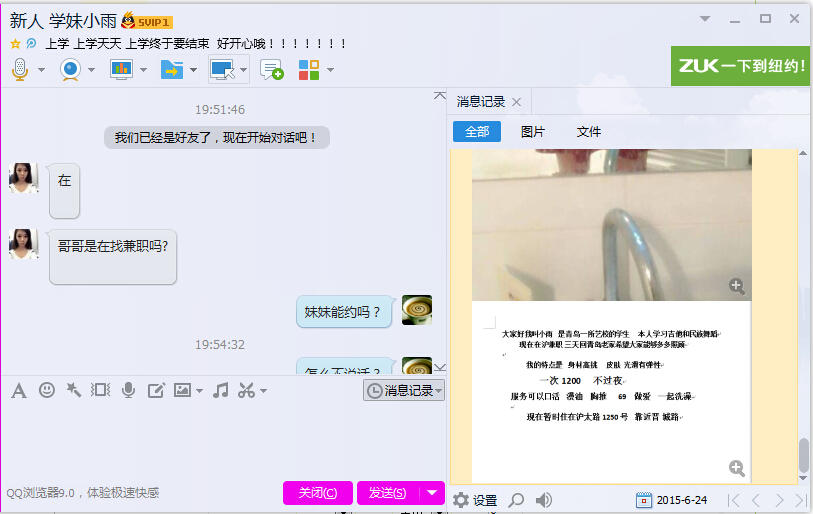Click the magic emoticon wand icon
Image resolution: width=813 pixels, height=514 pixels.
click(x=74, y=390)
